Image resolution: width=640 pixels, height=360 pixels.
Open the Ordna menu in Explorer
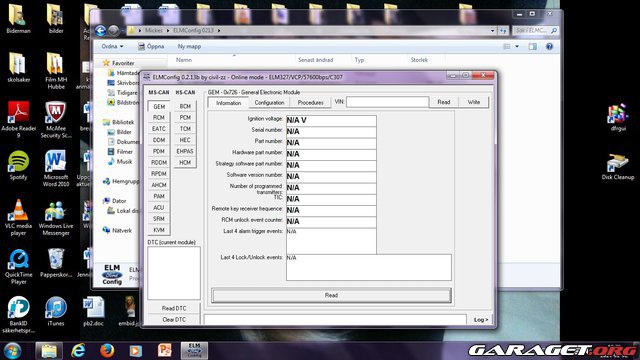112,47
